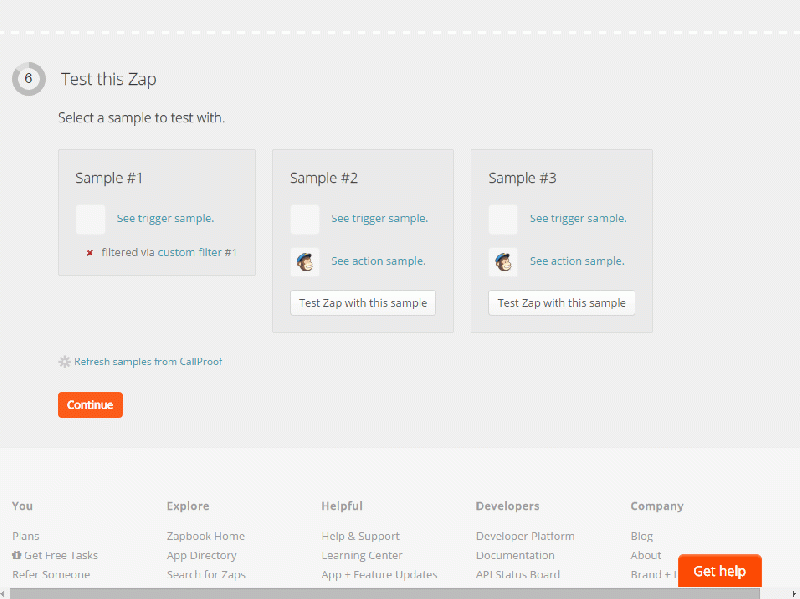The width and height of the screenshot is (800, 599).
Task: View the action sample for Sample #2
Action: point(378,262)
